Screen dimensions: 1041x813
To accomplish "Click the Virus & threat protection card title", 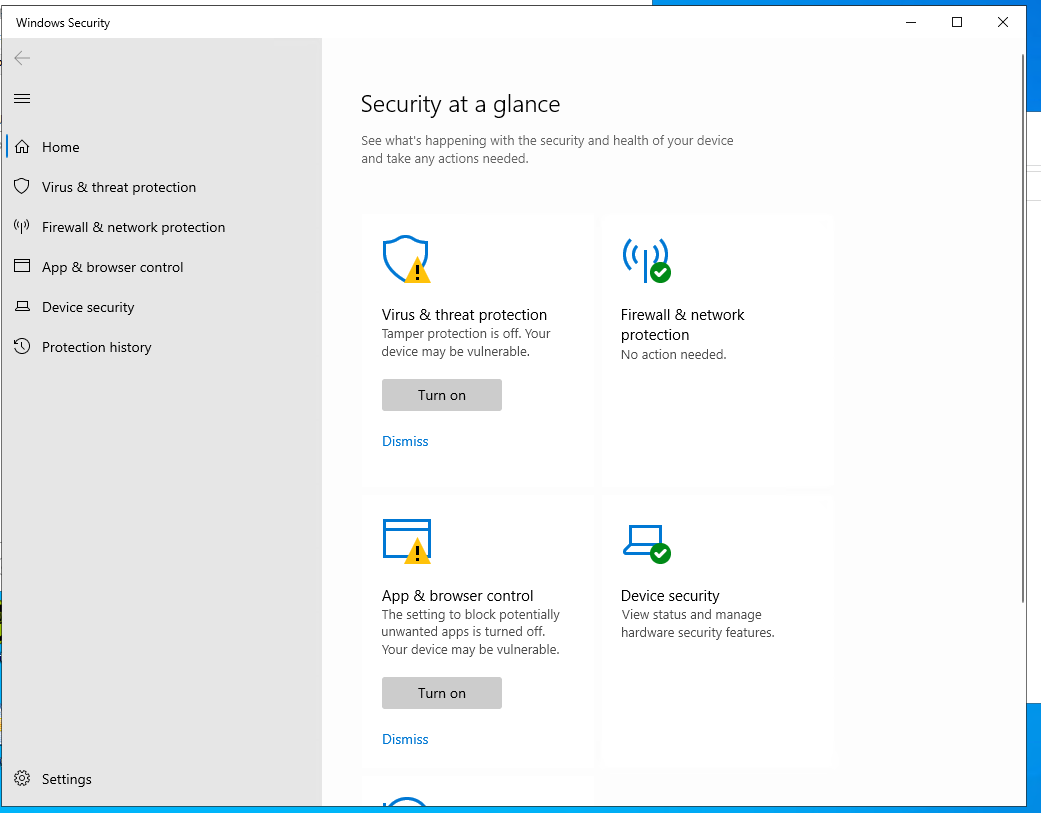I will [464, 315].
